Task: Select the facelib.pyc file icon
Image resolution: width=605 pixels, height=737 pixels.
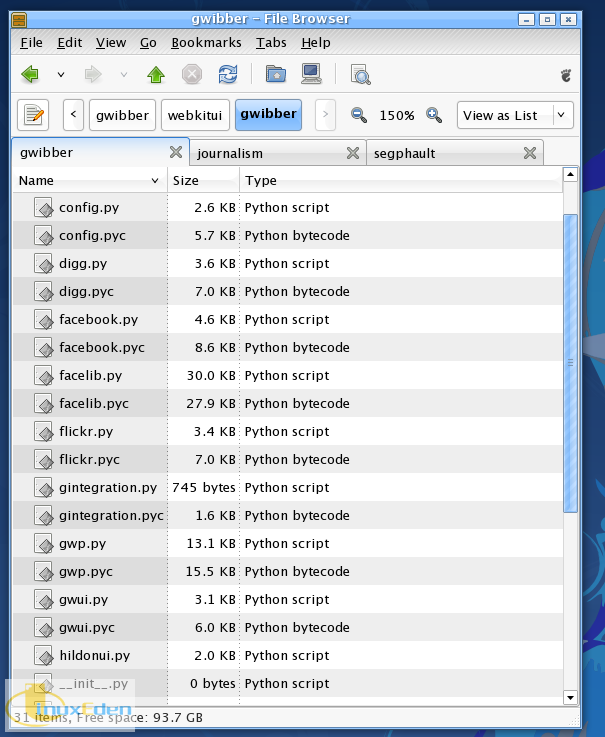Action: tap(44, 404)
